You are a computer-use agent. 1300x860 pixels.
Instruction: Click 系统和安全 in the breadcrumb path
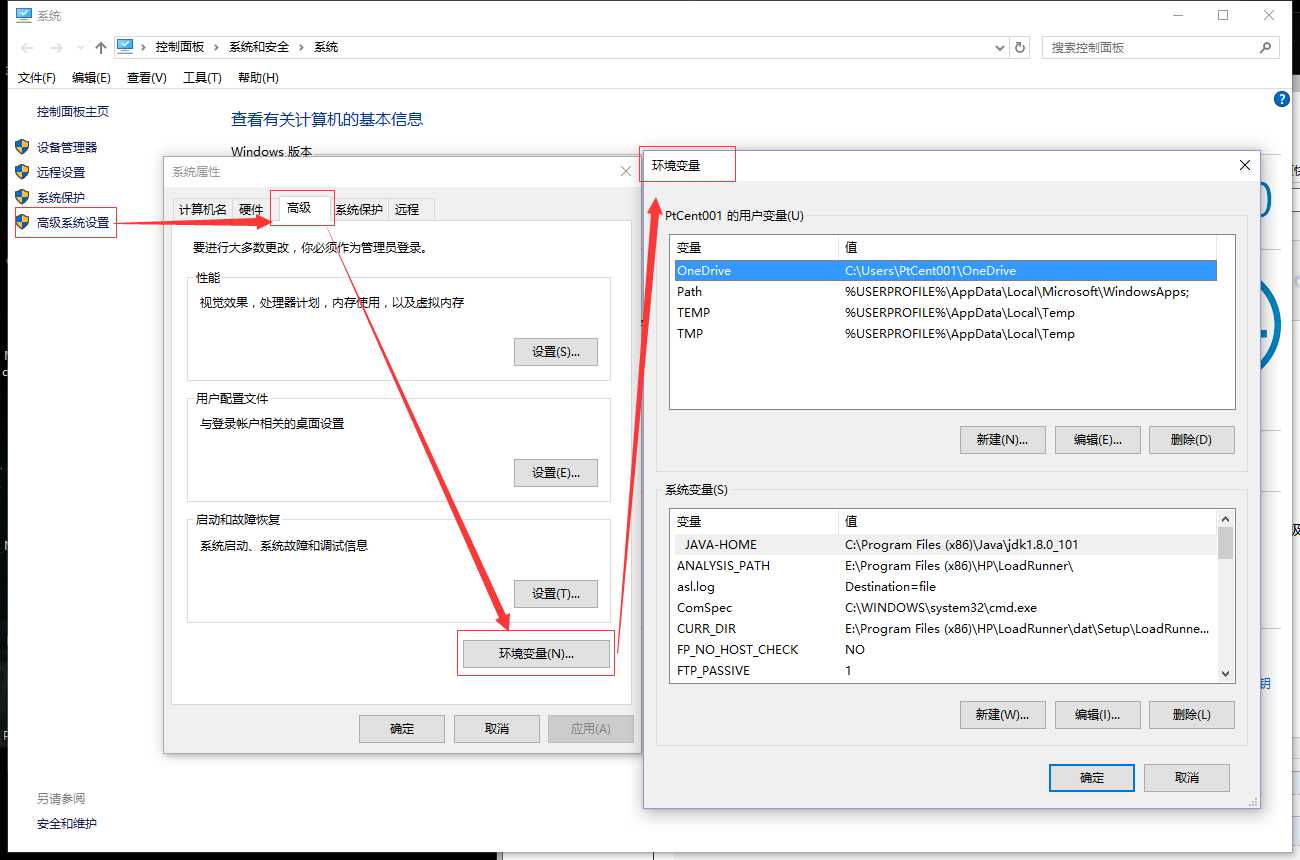pyautogui.click(x=259, y=47)
